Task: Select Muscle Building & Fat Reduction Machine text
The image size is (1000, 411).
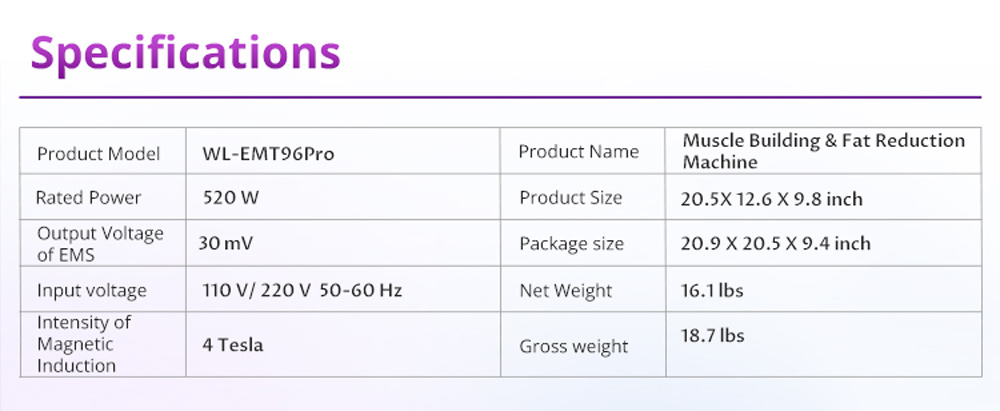Action: (823, 151)
